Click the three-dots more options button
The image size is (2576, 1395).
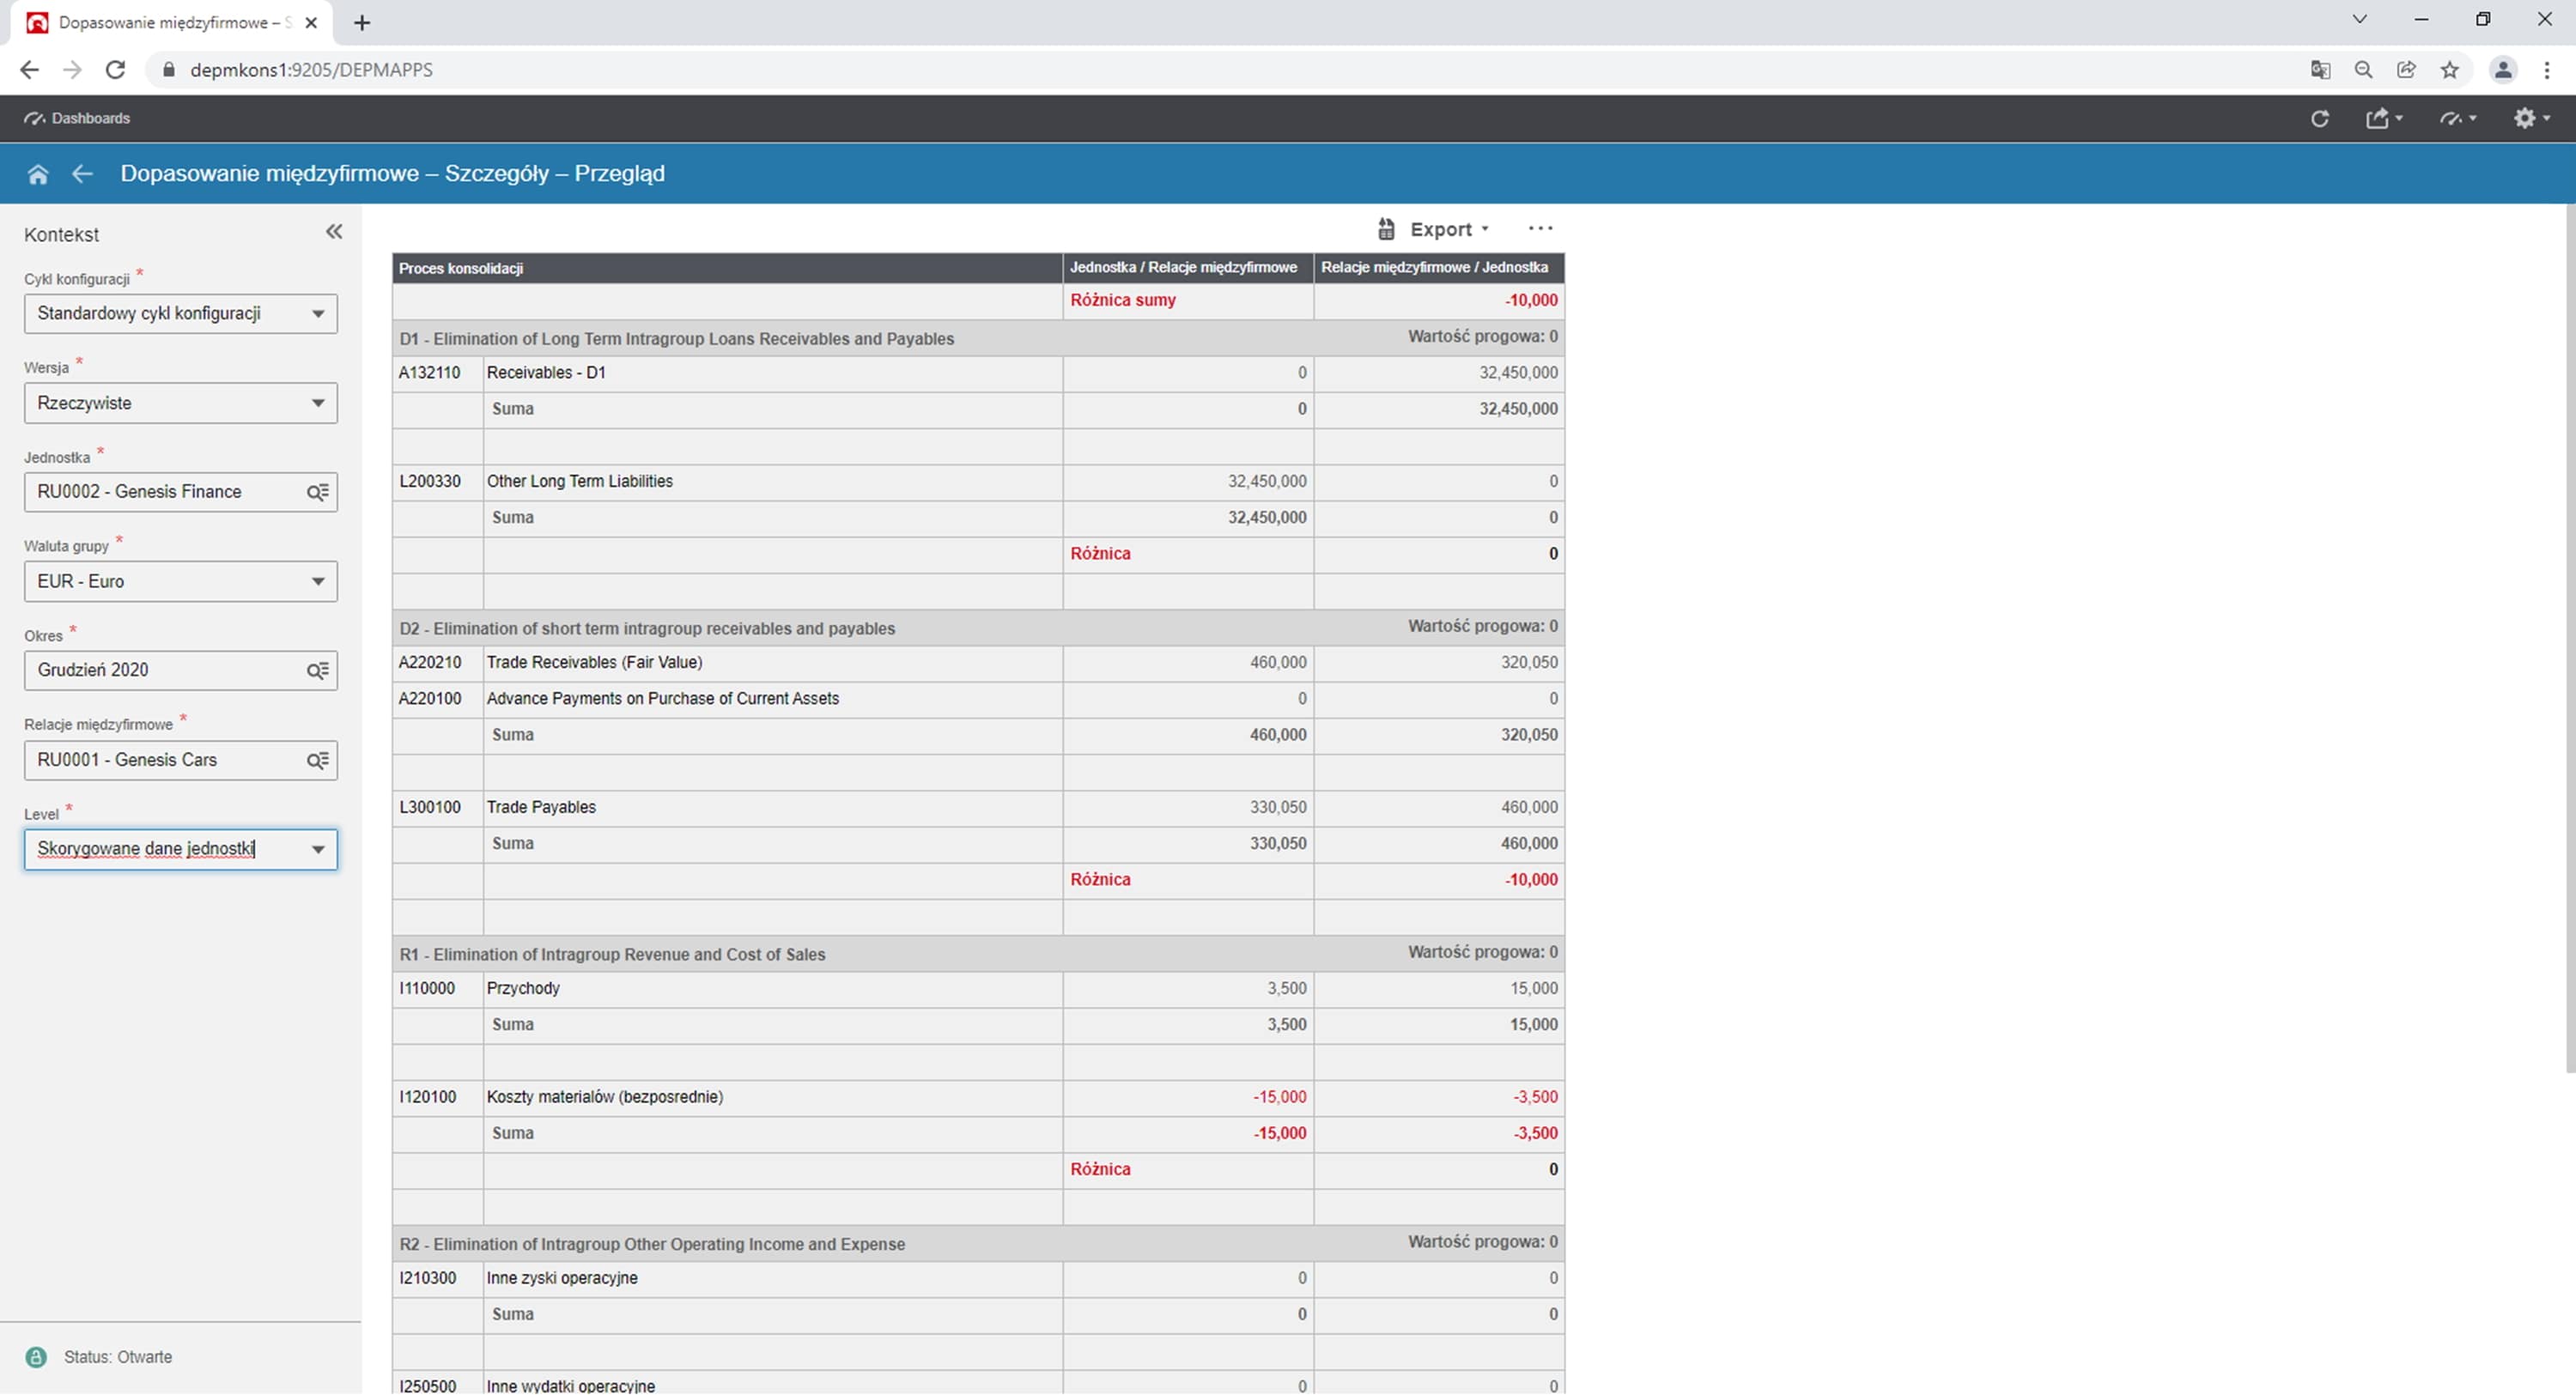pos(1540,229)
